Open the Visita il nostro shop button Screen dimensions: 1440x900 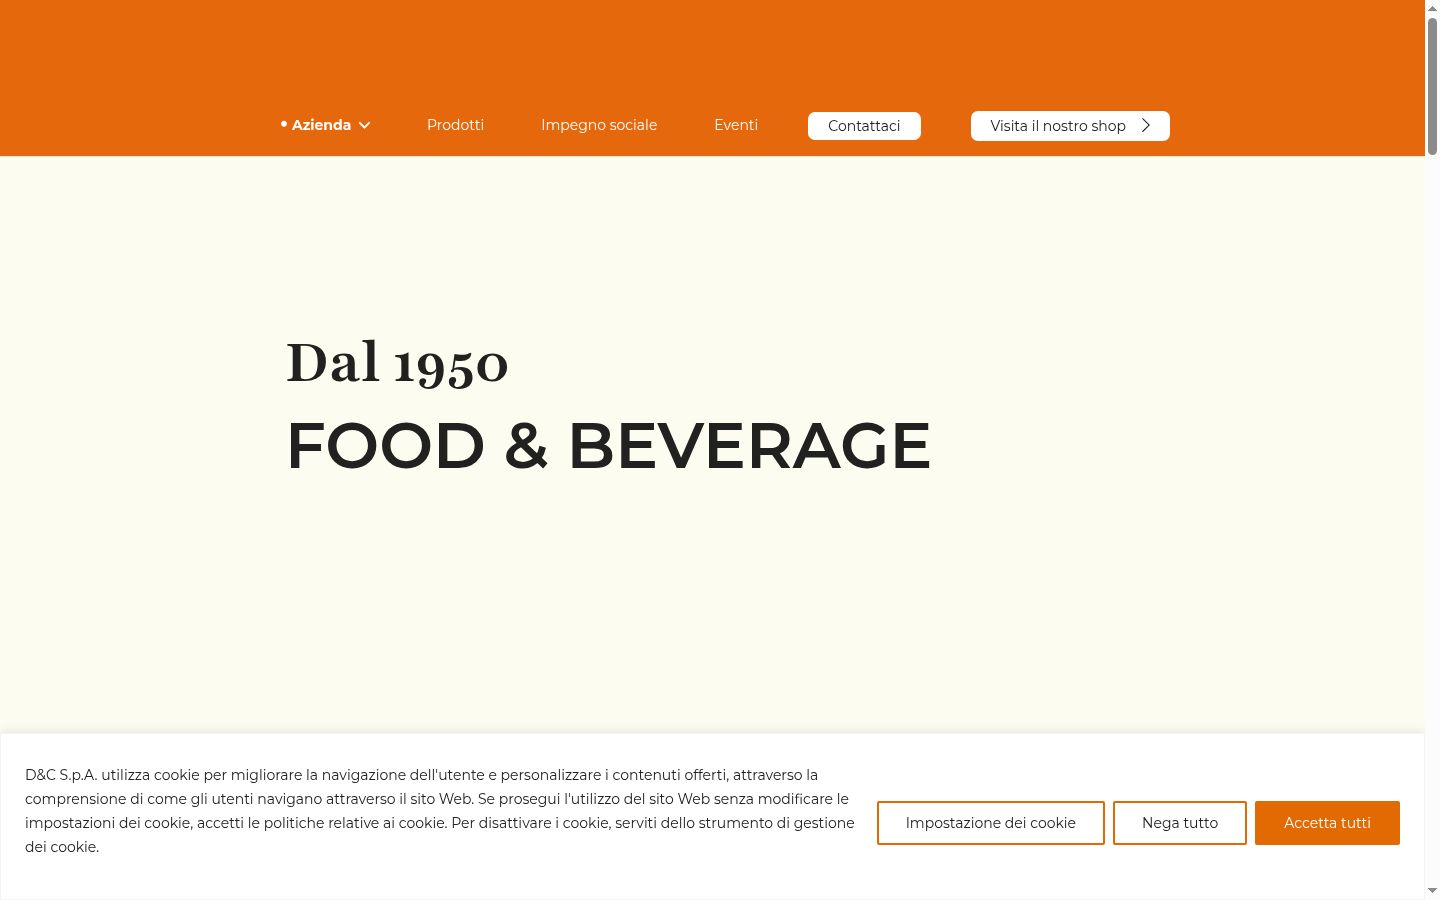coord(1070,126)
